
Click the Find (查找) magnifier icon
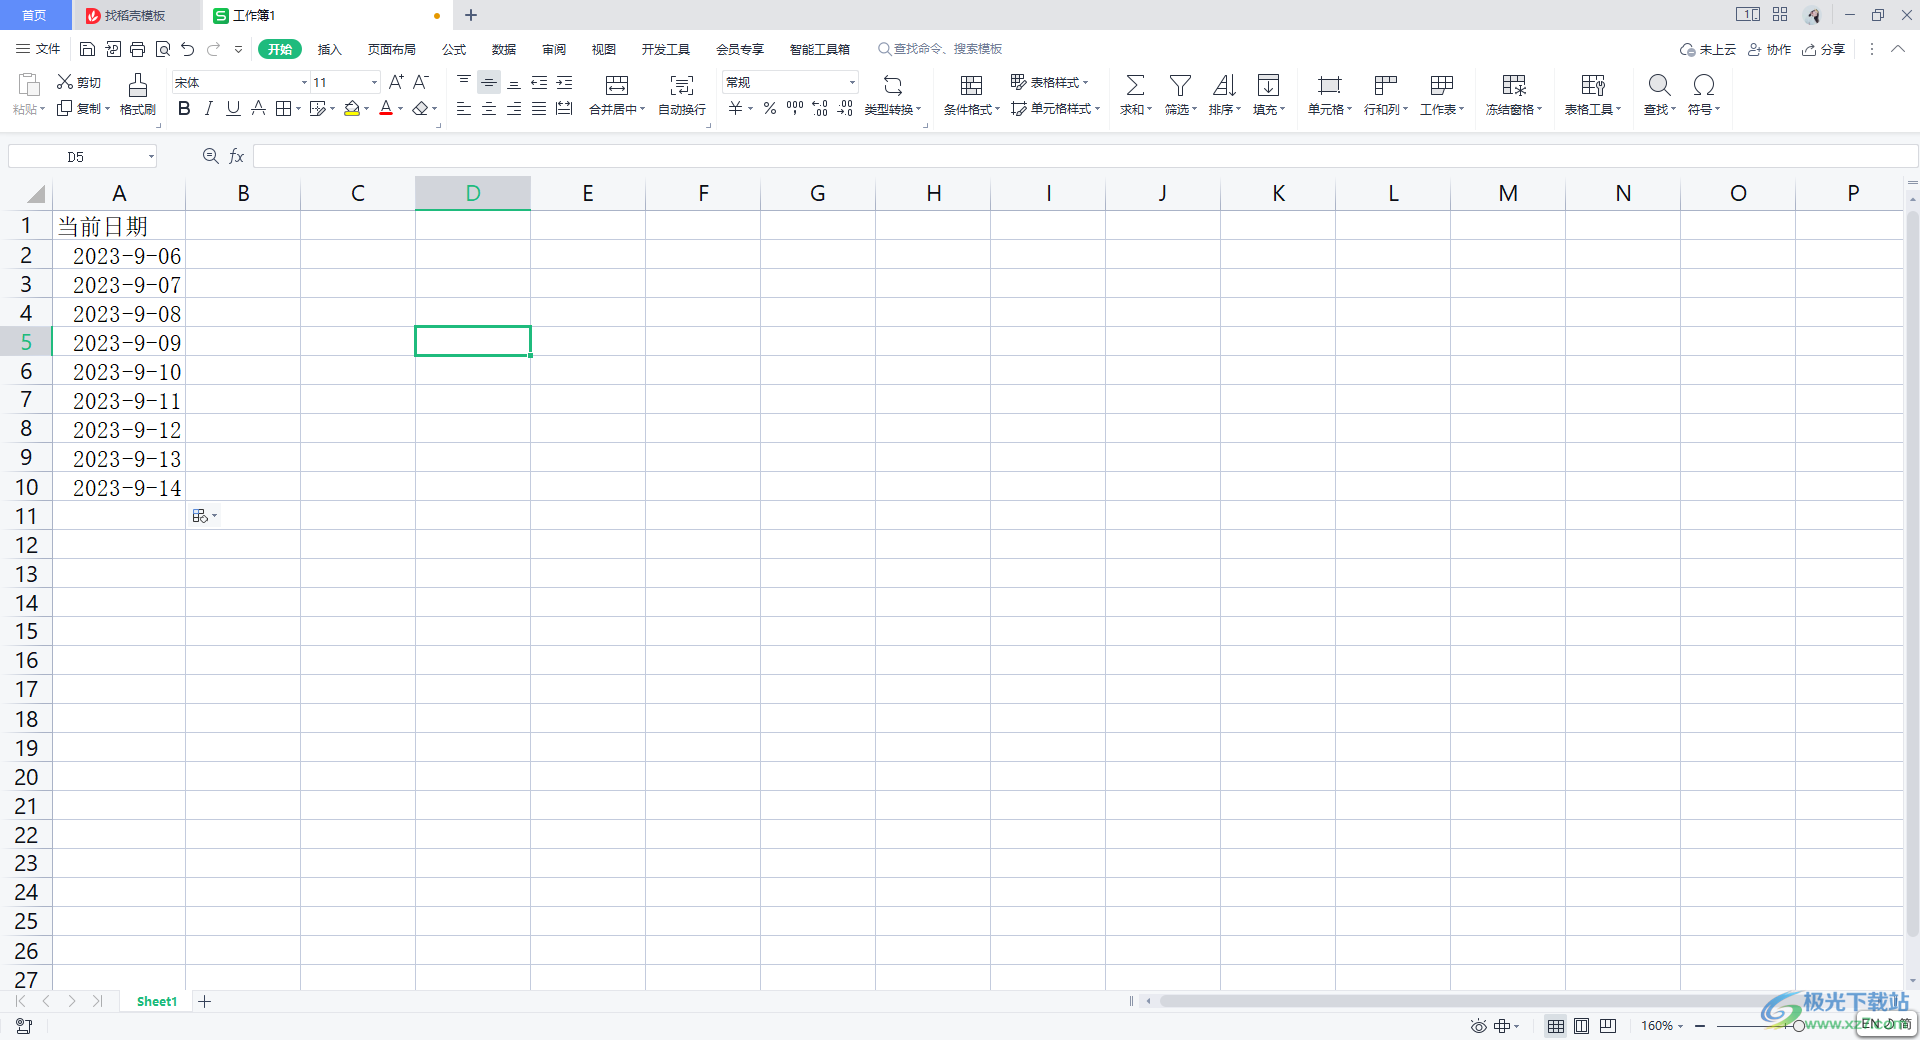[x=1659, y=85]
